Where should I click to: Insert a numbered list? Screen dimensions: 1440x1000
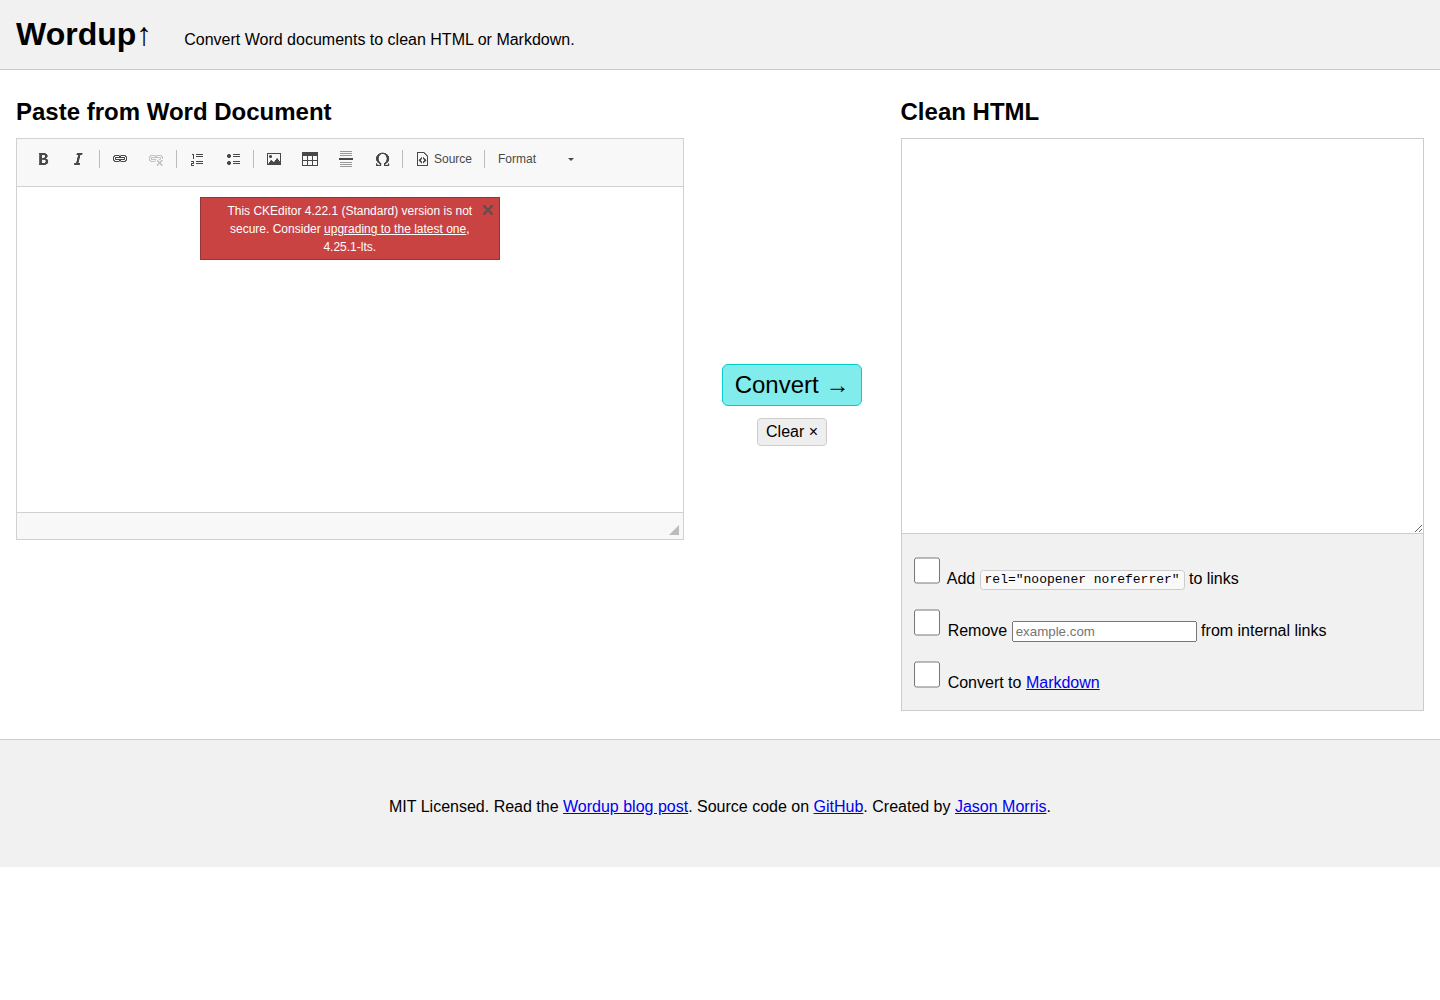[x=197, y=159]
